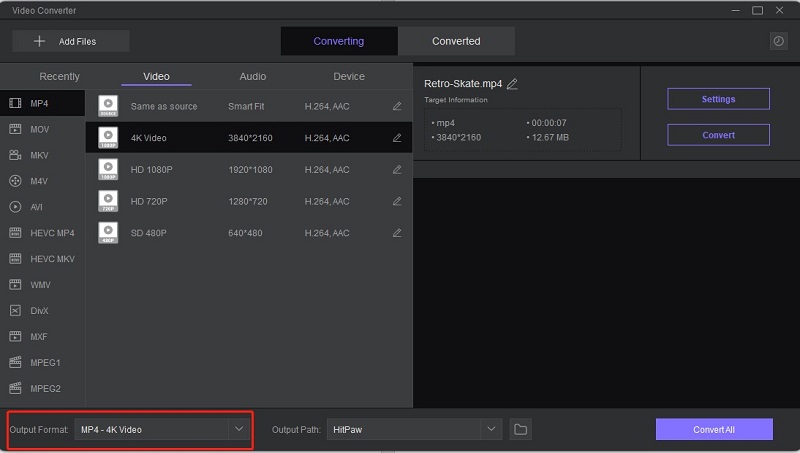Click the 1920*1080 resolution text

[x=250, y=169]
